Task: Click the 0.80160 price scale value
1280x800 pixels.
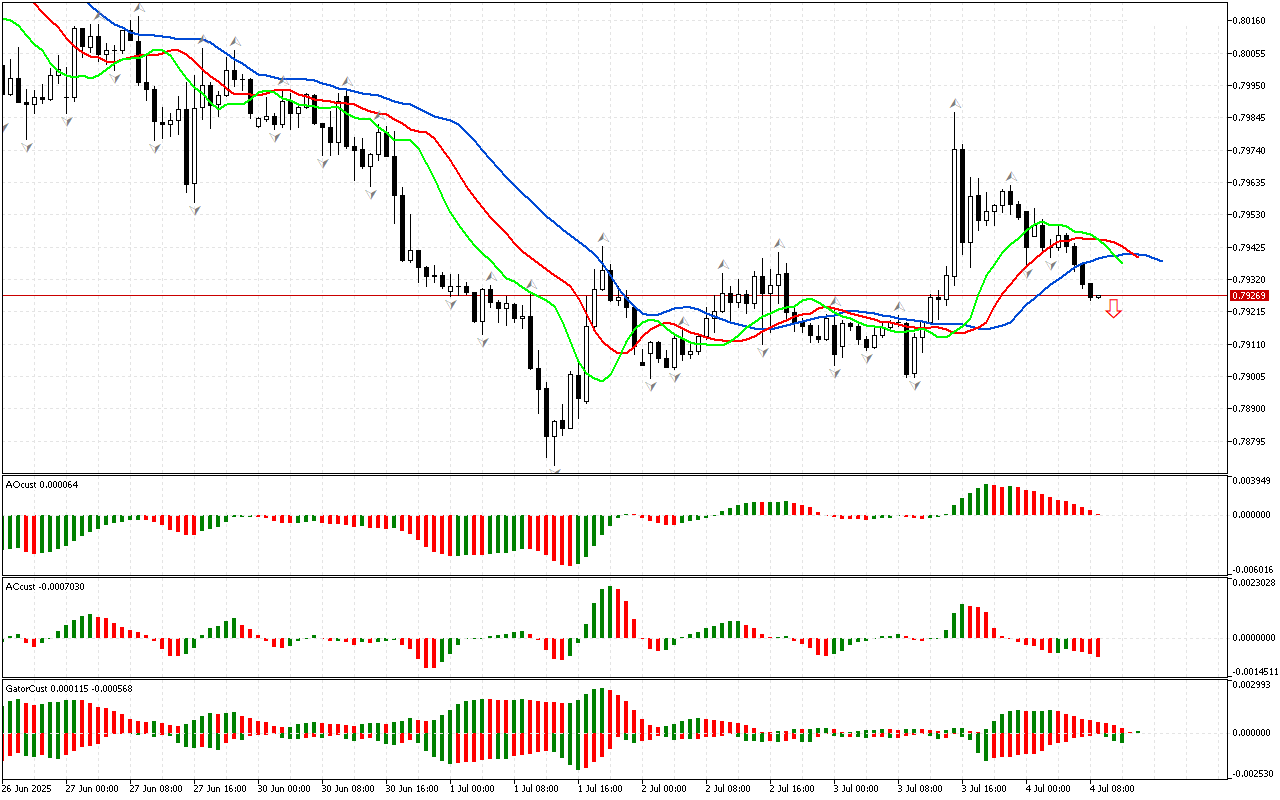Action: point(1250,20)
